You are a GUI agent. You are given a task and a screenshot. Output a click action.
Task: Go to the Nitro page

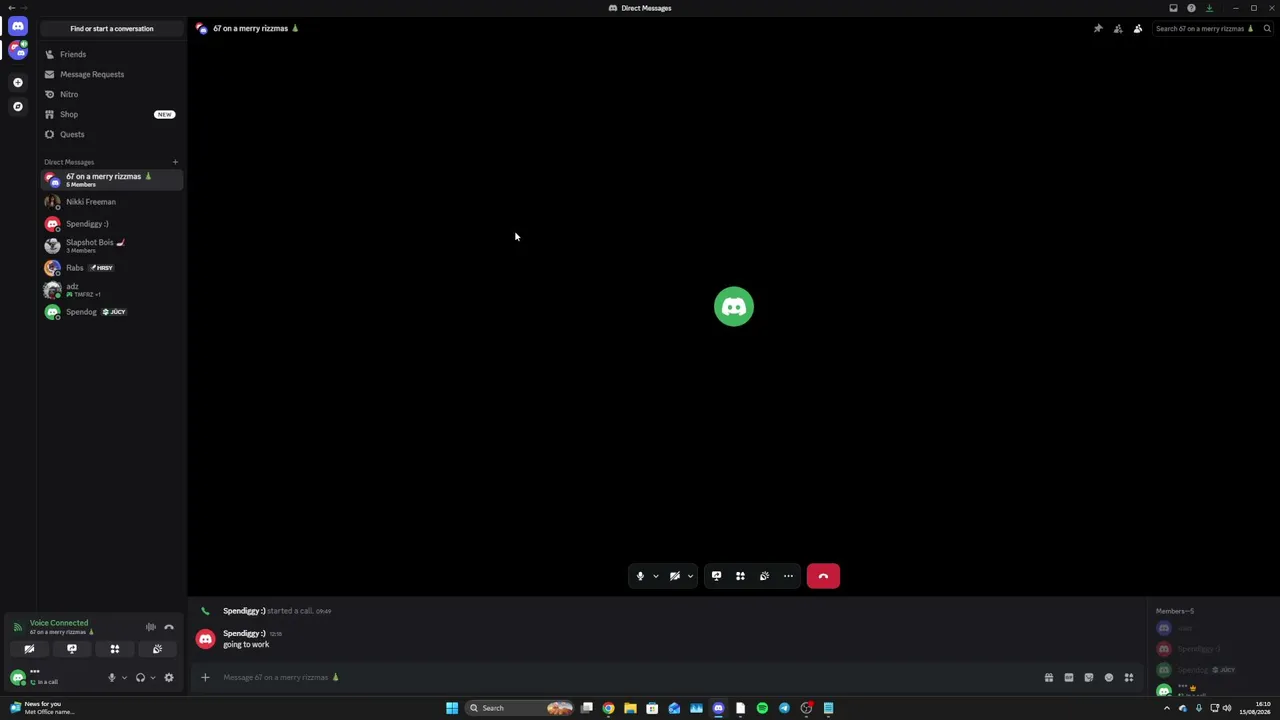click(111, 95)
